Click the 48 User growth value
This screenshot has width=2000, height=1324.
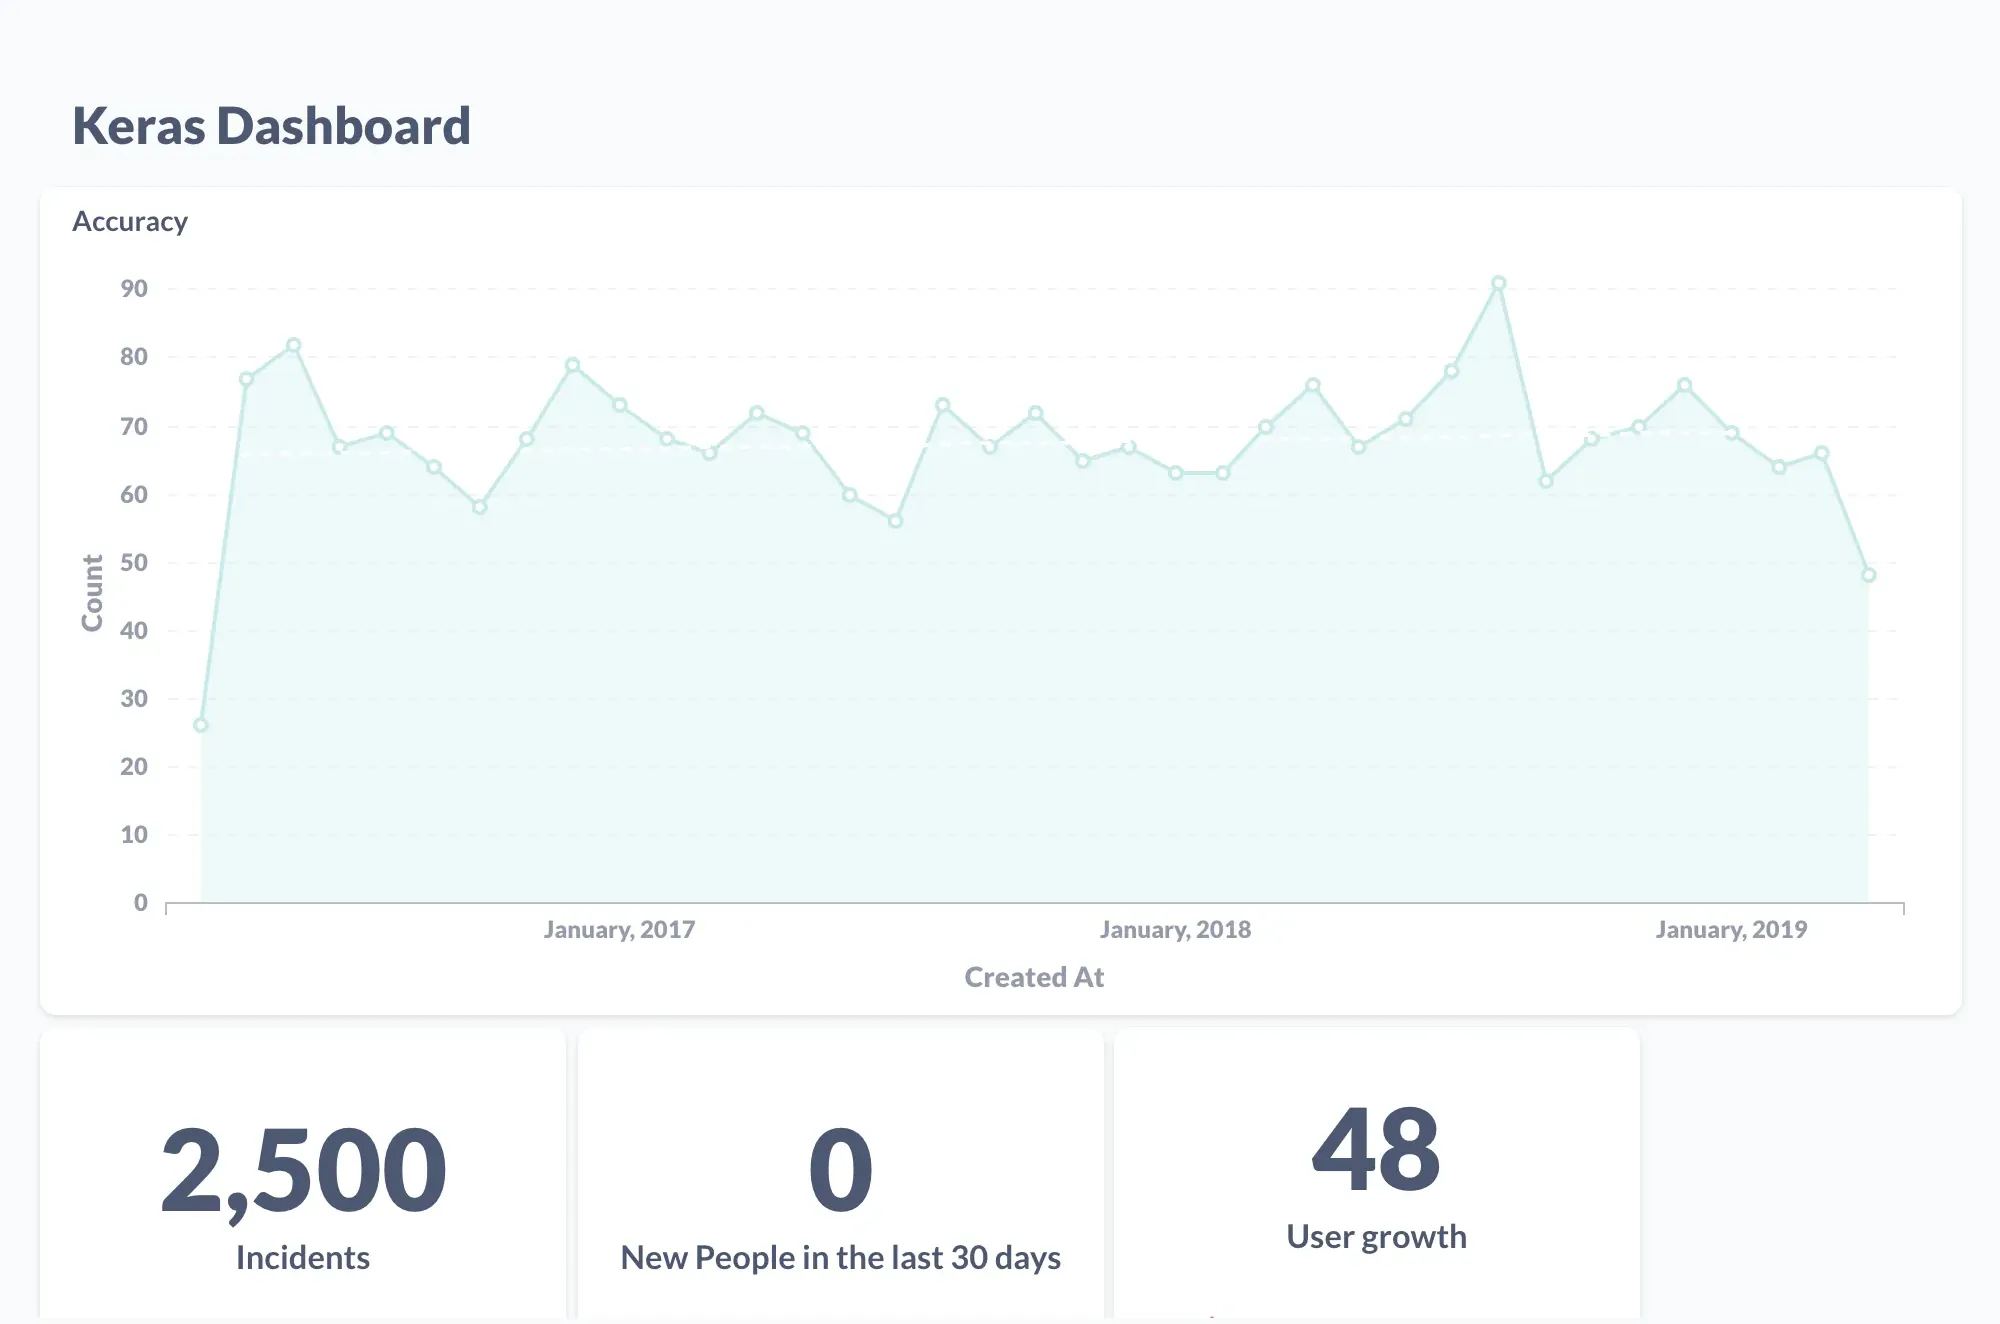click(x=1376, y=1150)
